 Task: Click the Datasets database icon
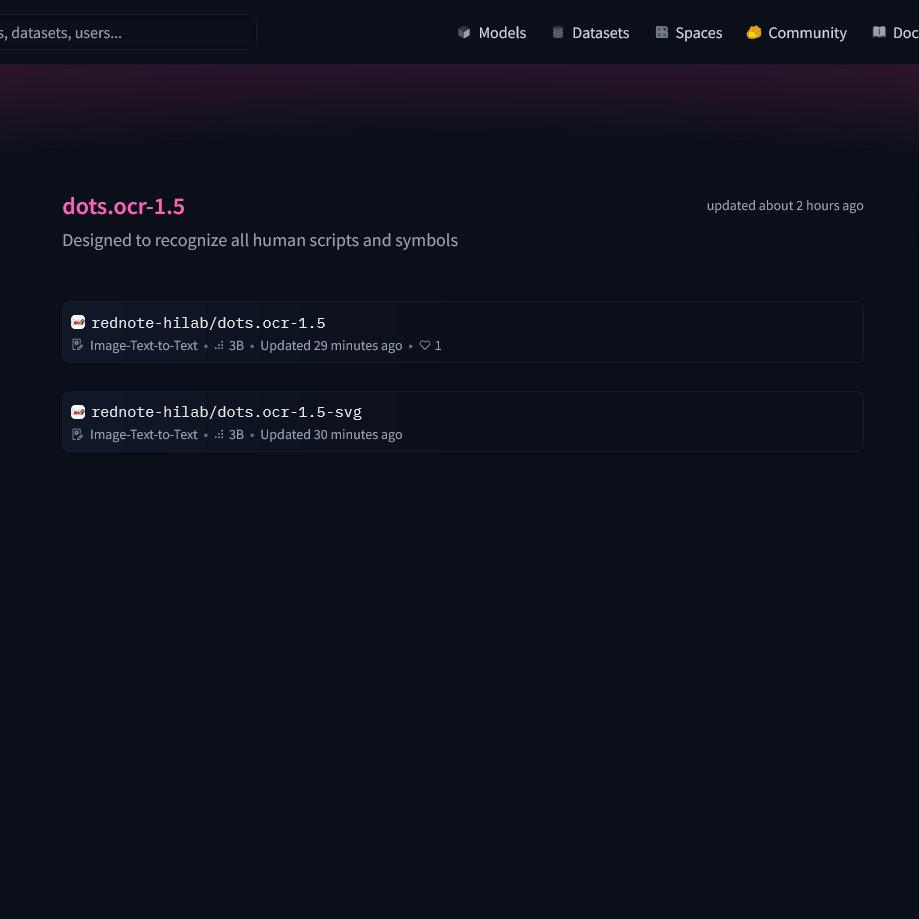(558, 32)
